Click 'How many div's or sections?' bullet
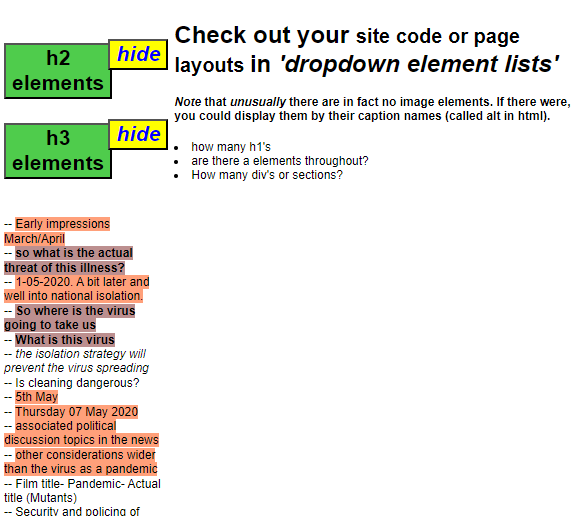Screen dimensions: 581x516 [x=267, y=175]
